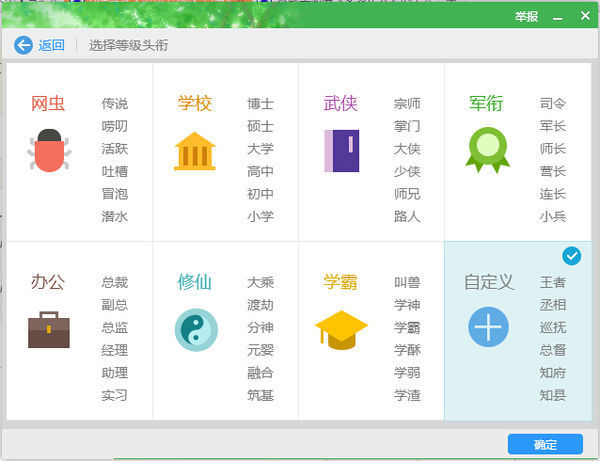Screen dimensions: 600x461
Task: Click the 学神 rank text
Action: coord(407,305)
